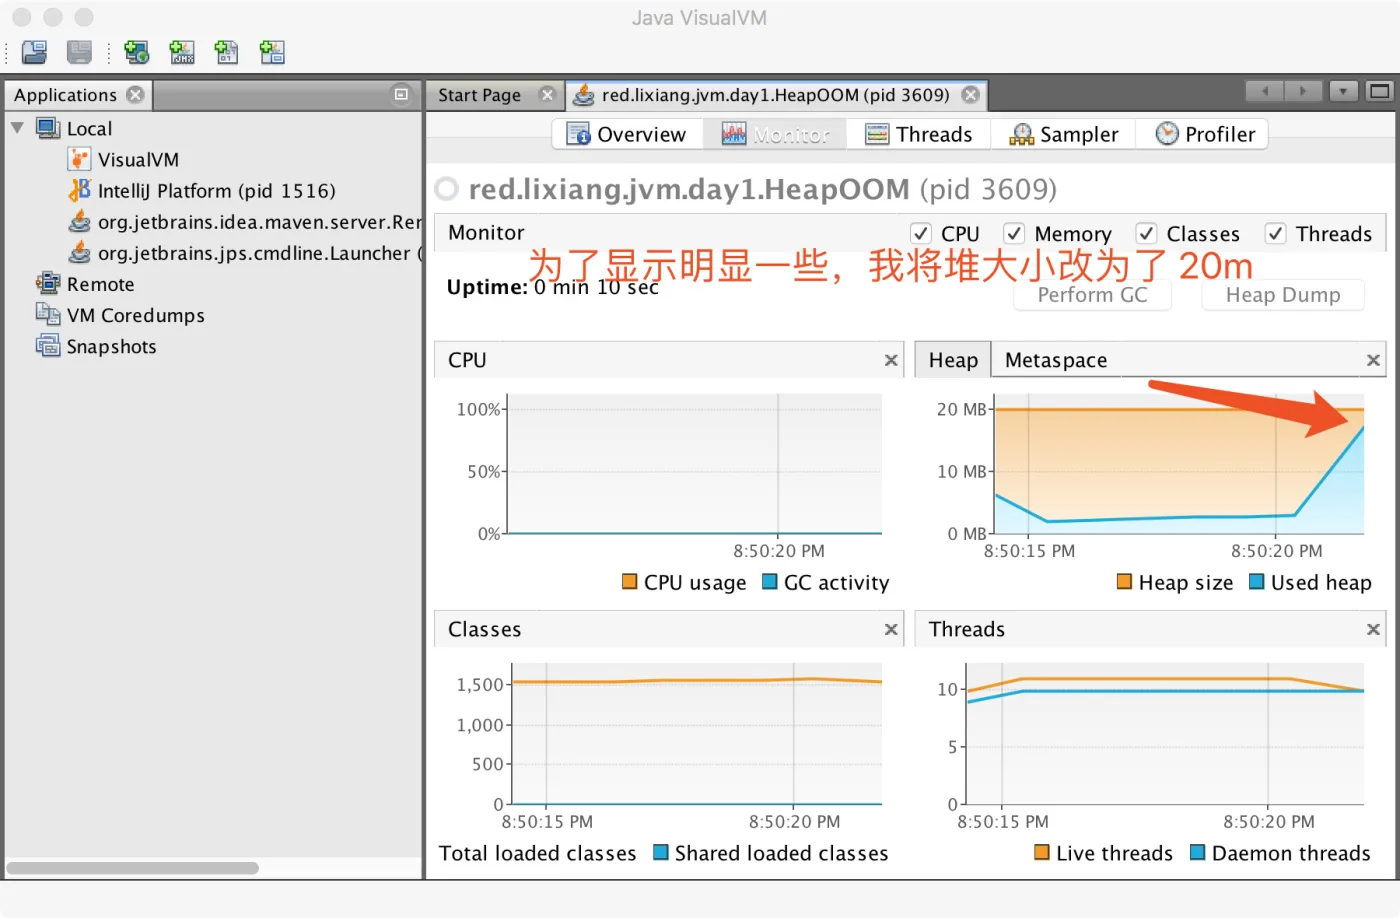The image size is (1400, 918).
Task: Open the Metaspace tab
Action: click(x=1055, y=360)
